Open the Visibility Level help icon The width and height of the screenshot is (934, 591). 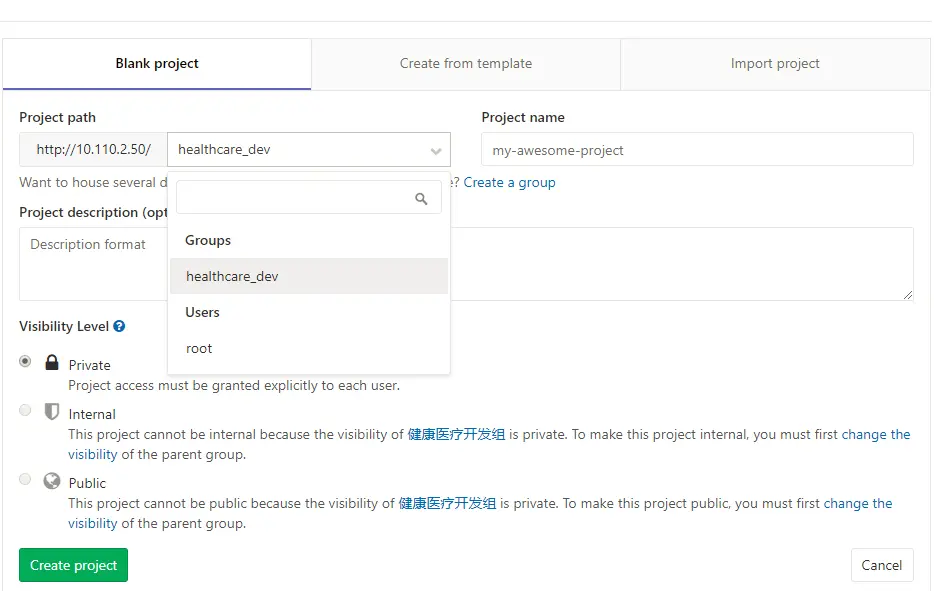(119, 326)
